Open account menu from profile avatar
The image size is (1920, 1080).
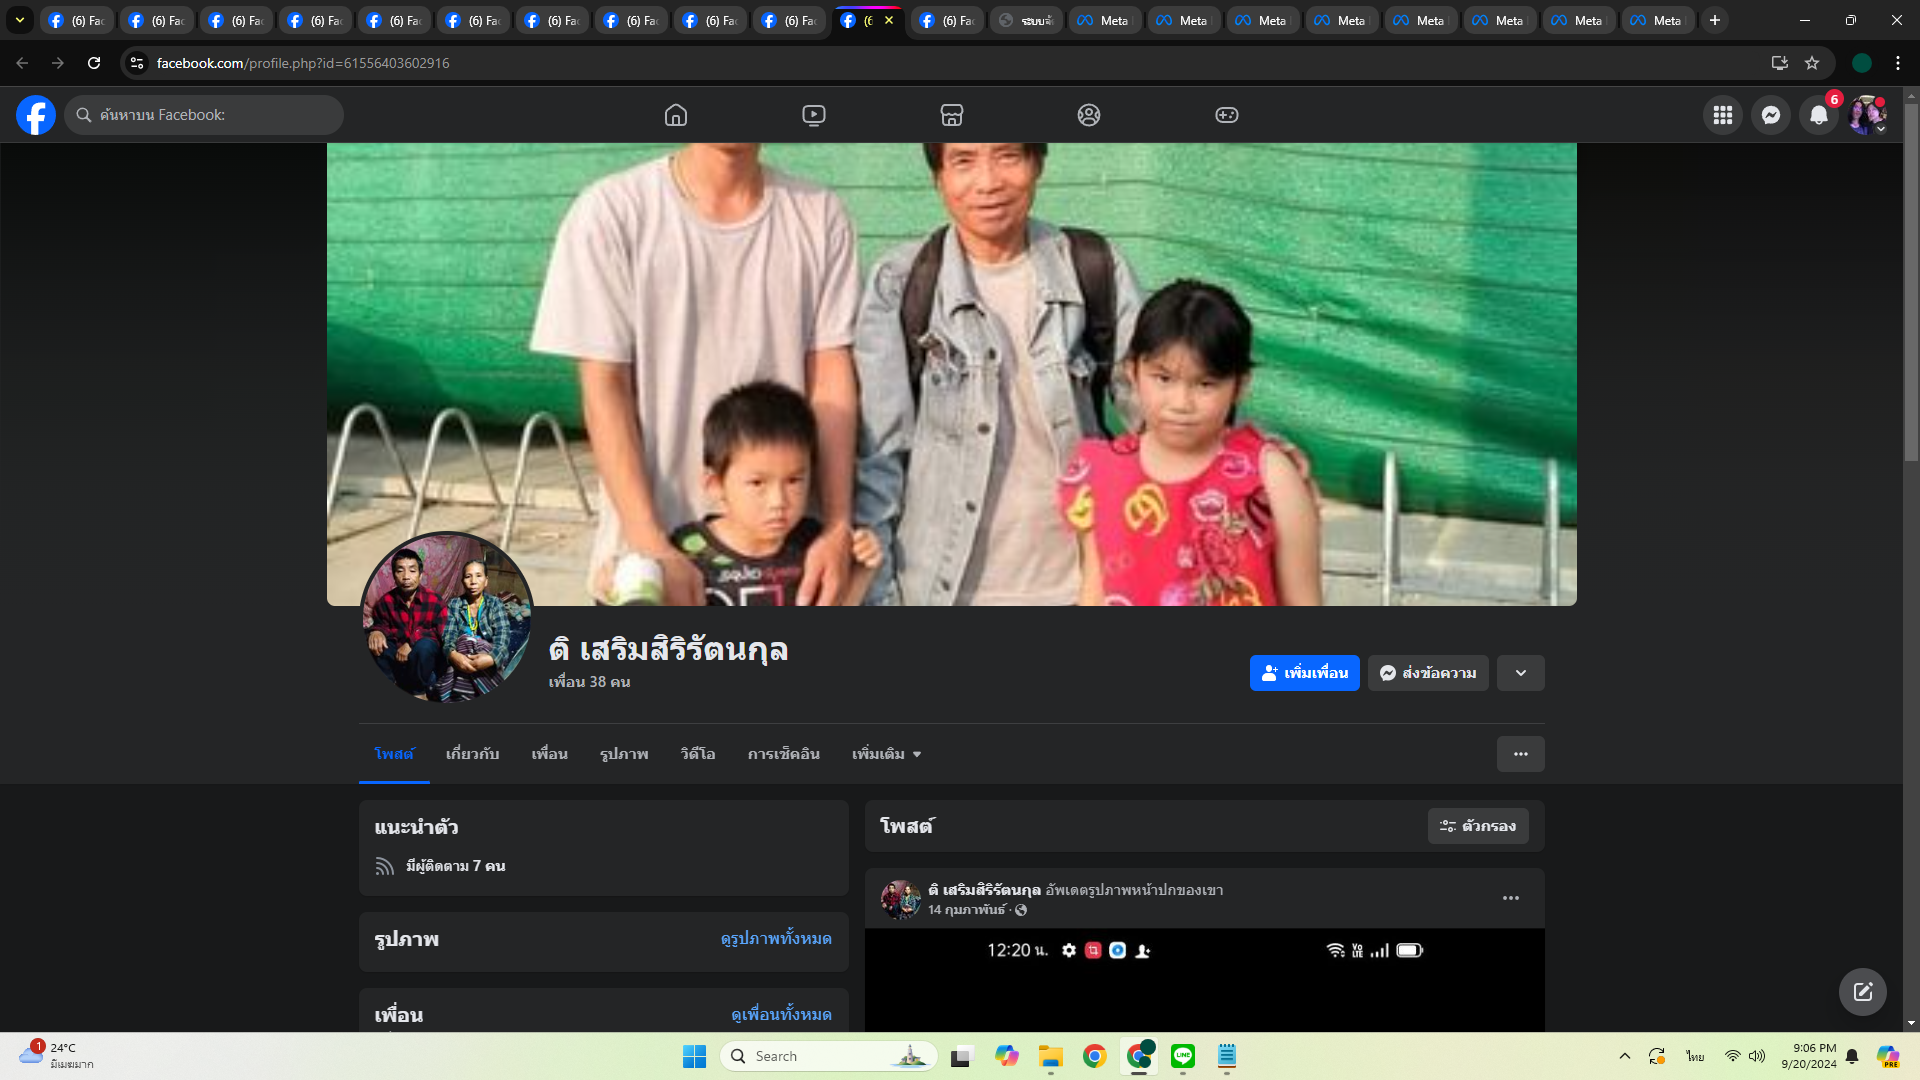coord(1867,115)
